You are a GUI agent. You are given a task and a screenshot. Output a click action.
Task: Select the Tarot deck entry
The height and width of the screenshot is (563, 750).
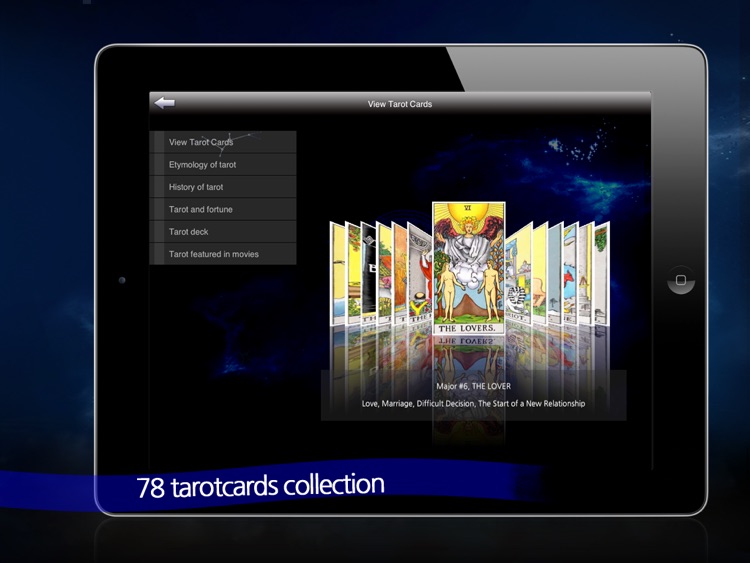click(223, 232)
